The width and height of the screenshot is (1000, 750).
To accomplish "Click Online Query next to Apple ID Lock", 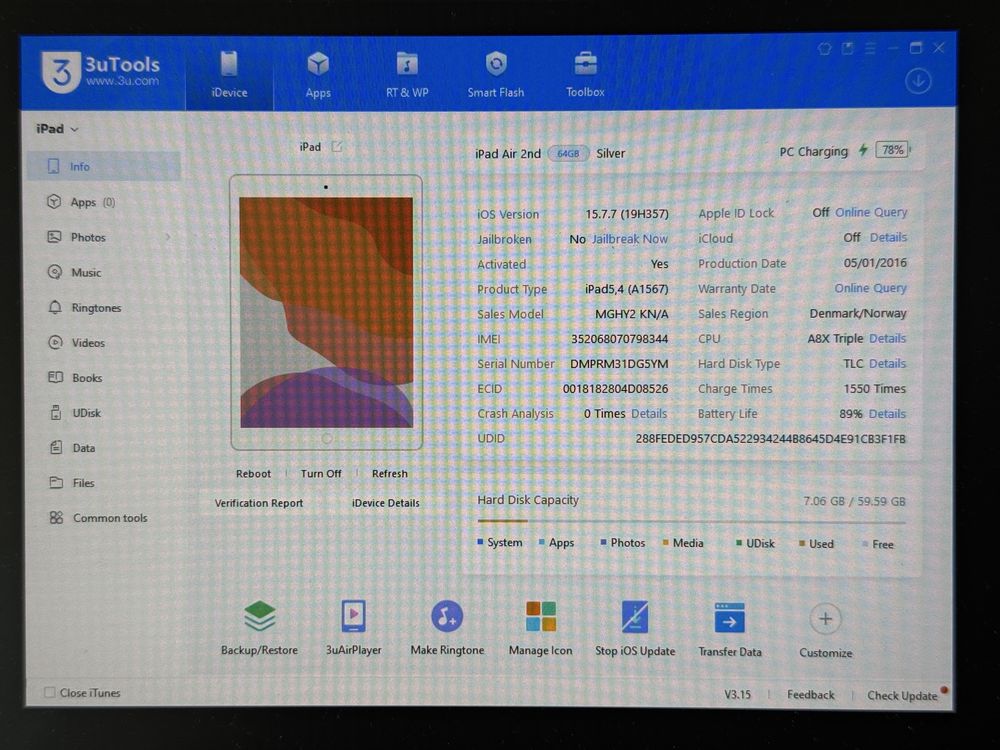I will pos(871,212).
